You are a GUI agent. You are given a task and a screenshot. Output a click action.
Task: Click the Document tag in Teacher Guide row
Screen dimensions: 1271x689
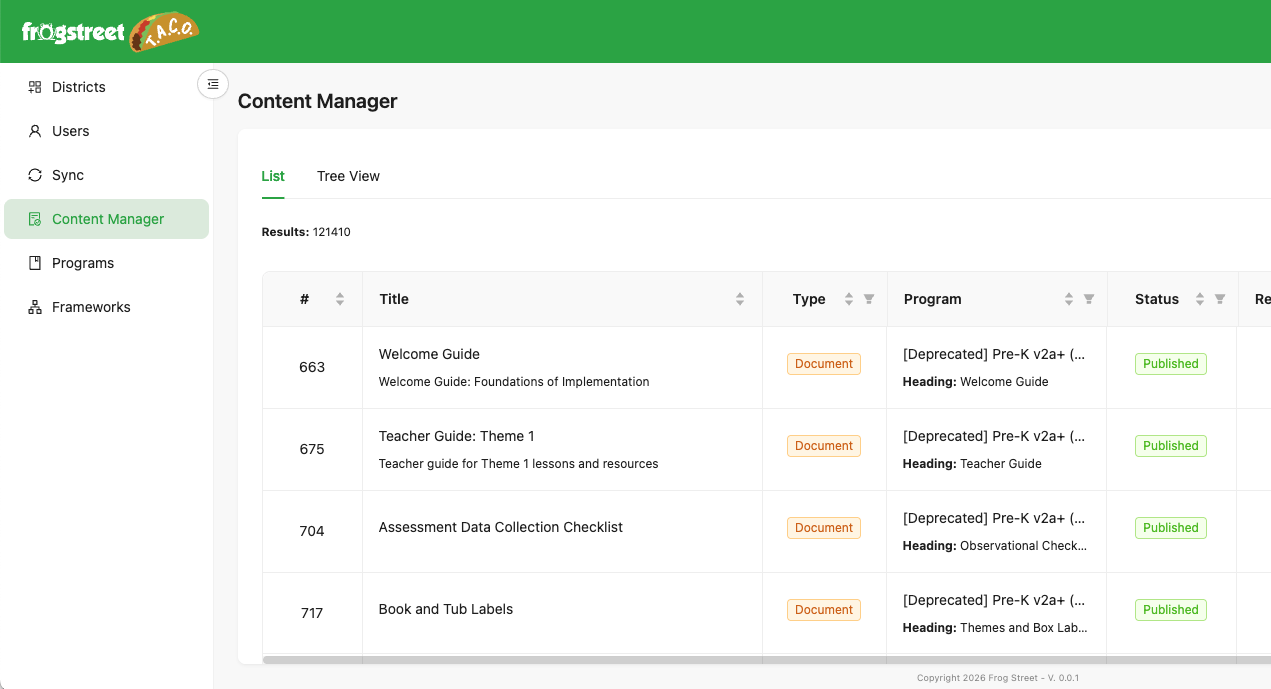pyautogui.click(x=824, y=446)
